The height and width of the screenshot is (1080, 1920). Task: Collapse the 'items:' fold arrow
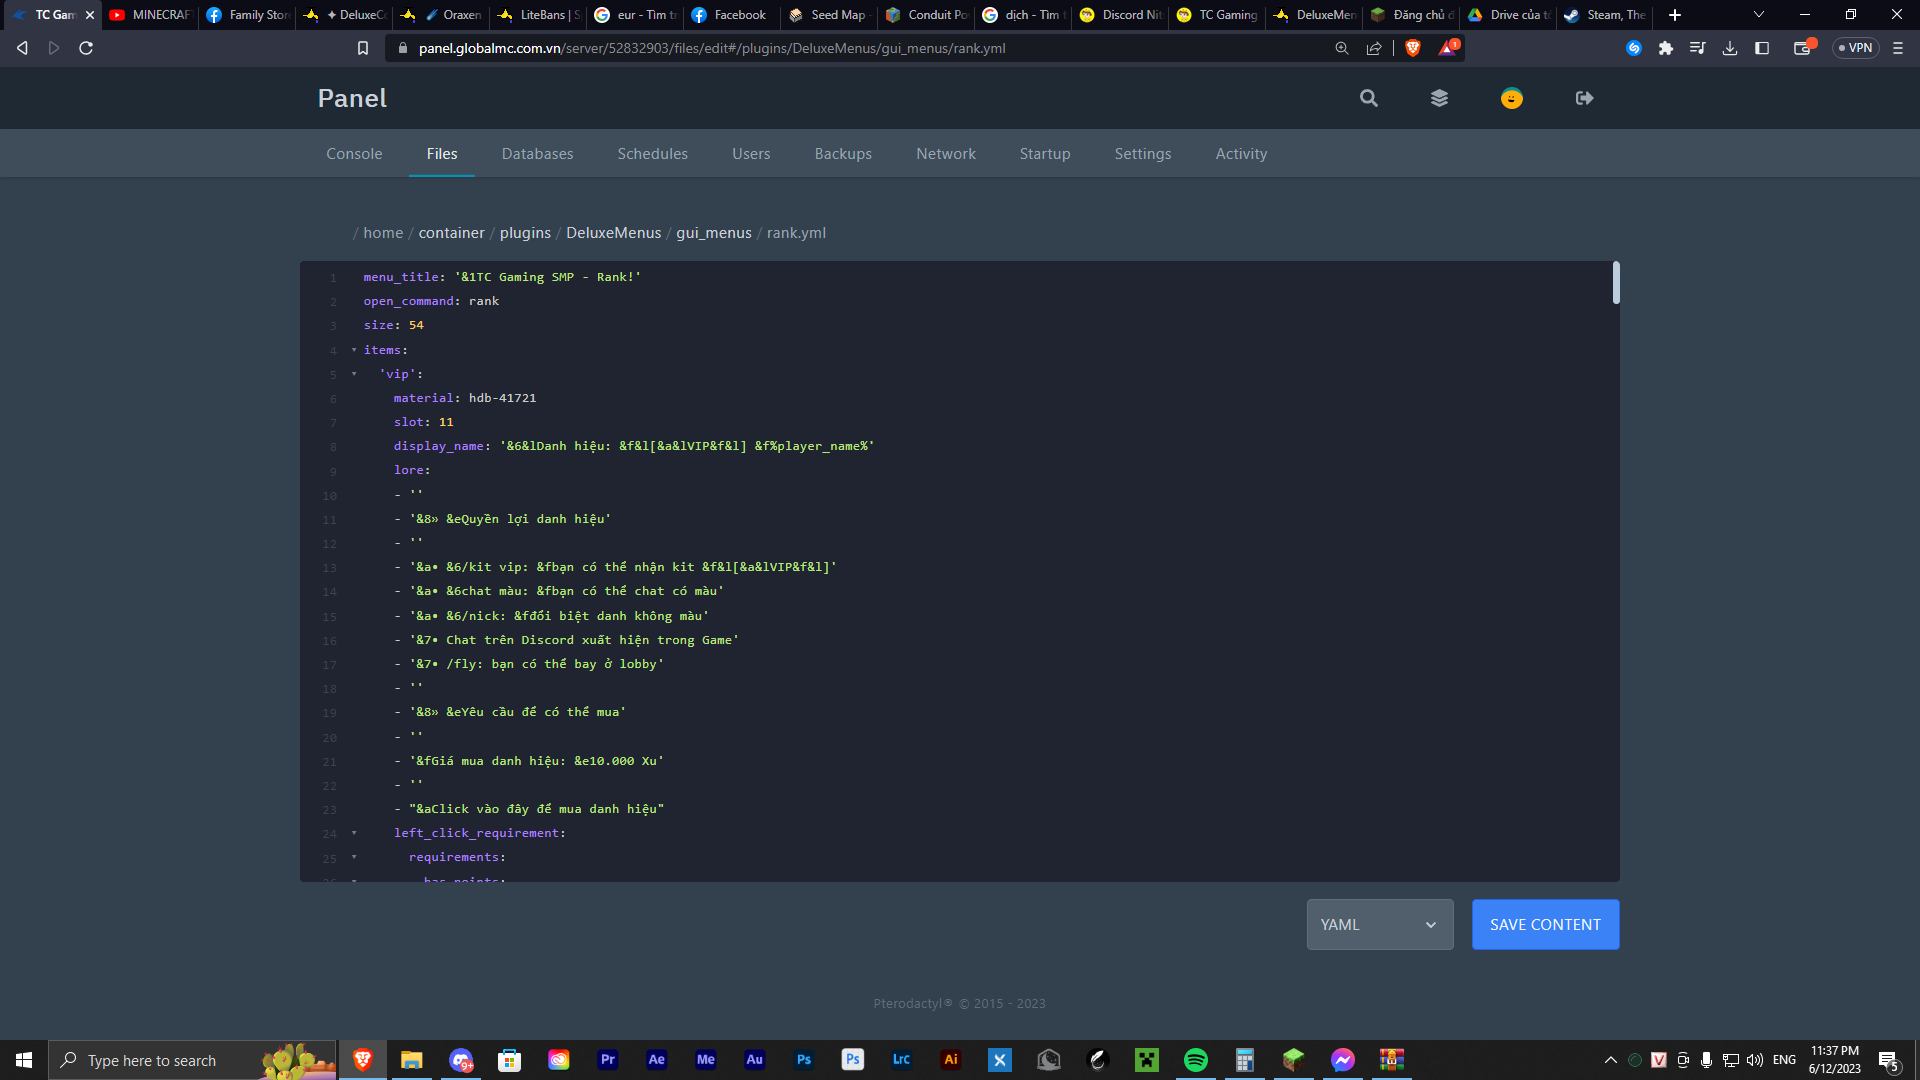coord(354,350)
